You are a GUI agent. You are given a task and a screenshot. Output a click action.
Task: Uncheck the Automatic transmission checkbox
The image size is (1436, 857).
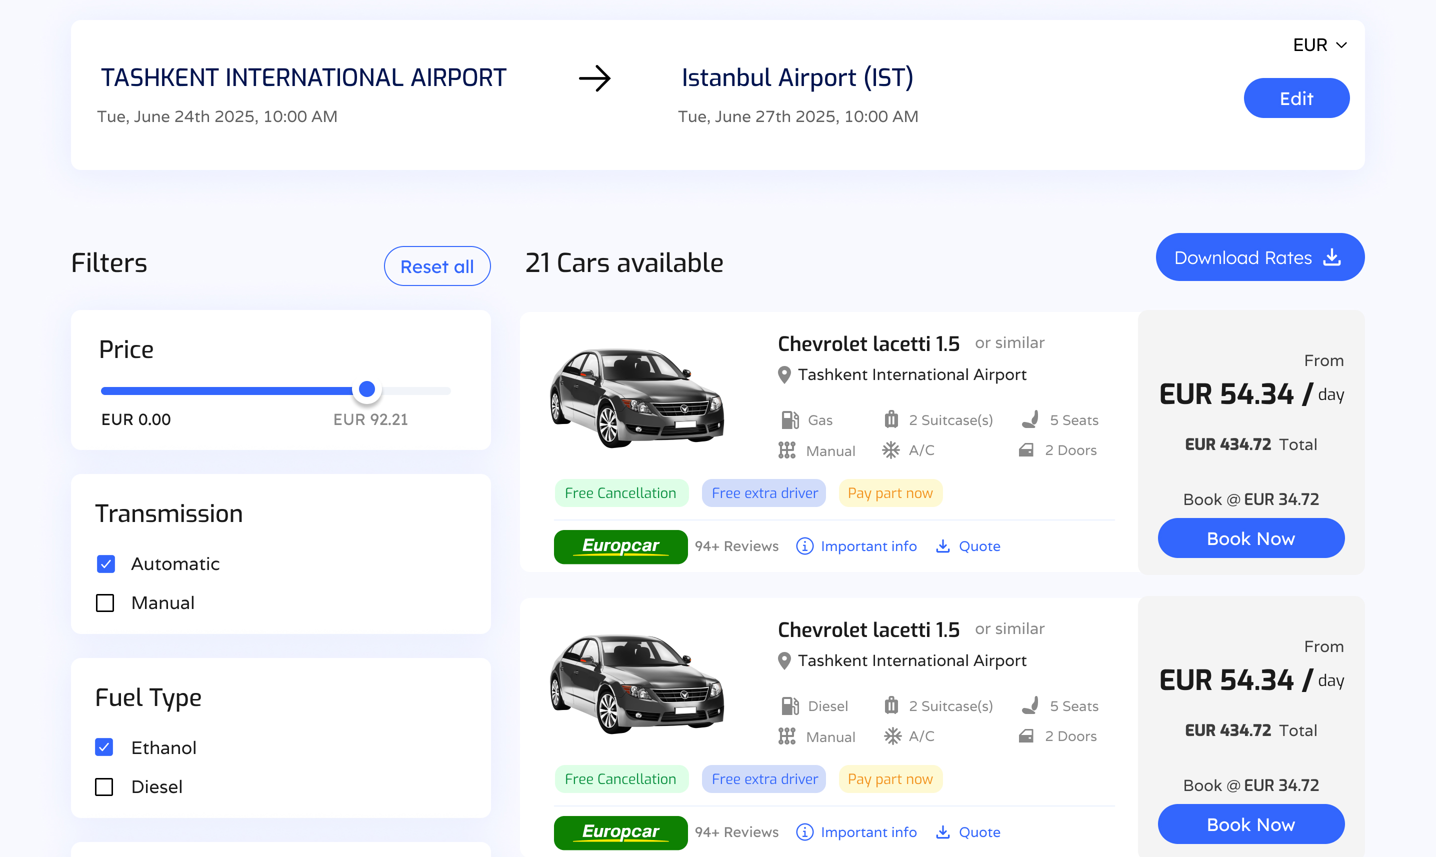[106, 564]
